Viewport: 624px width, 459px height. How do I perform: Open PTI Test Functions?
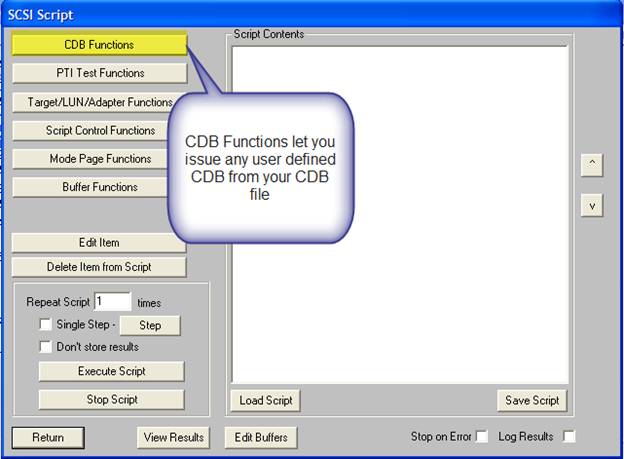click(x=99, y=73)
